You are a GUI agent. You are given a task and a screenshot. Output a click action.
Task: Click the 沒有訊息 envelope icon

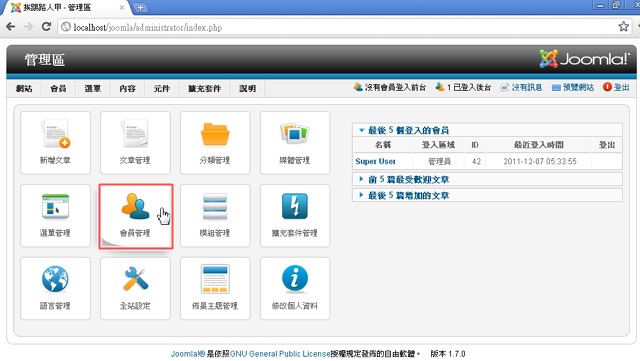click(504, 87)
